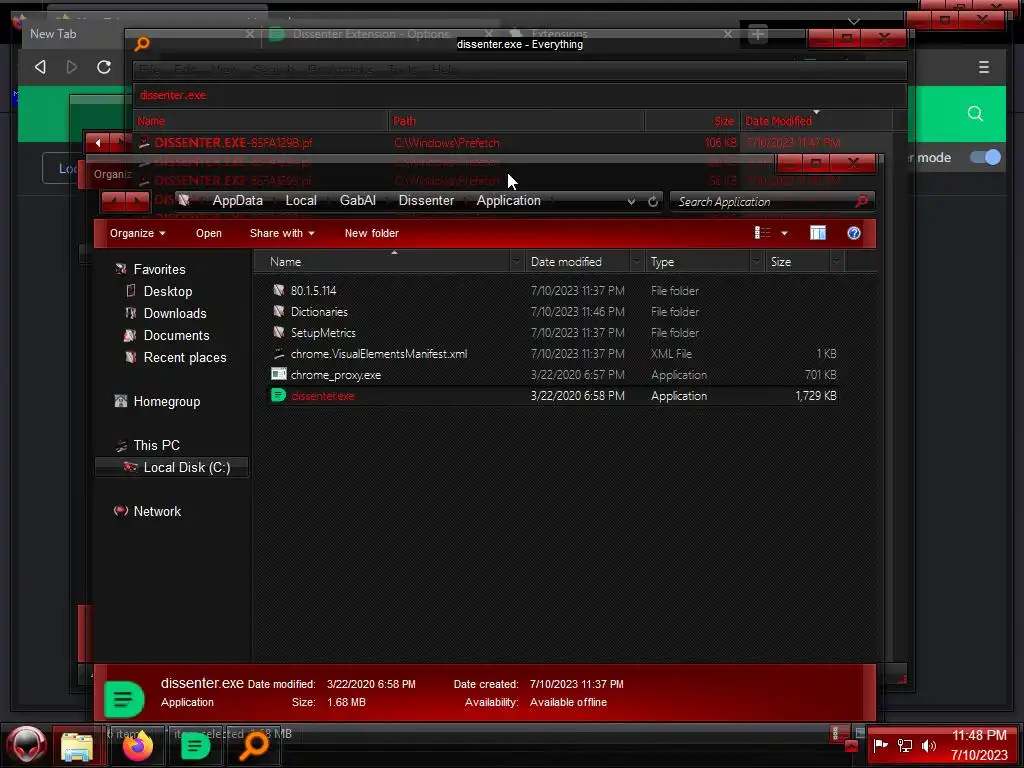The image size is (1024, 768).
Task: Open Name column filter dropdown
Action: pos(516,262)
